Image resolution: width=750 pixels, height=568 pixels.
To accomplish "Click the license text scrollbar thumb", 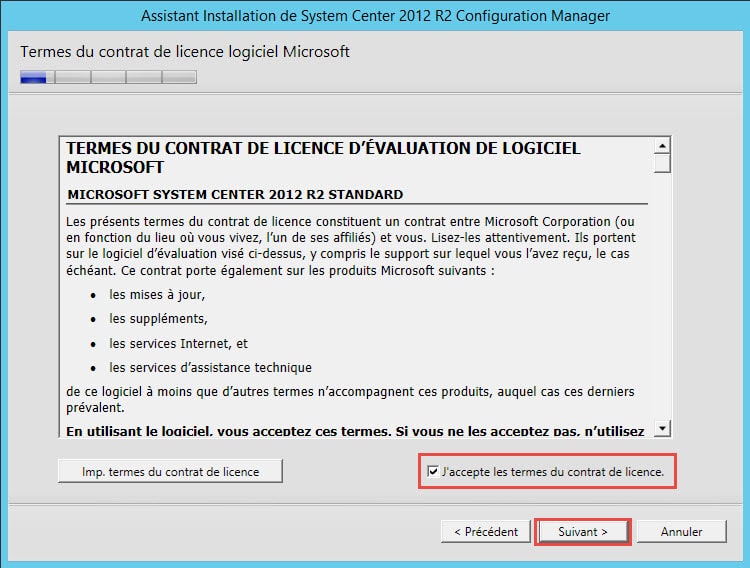I will pos(662,163).
